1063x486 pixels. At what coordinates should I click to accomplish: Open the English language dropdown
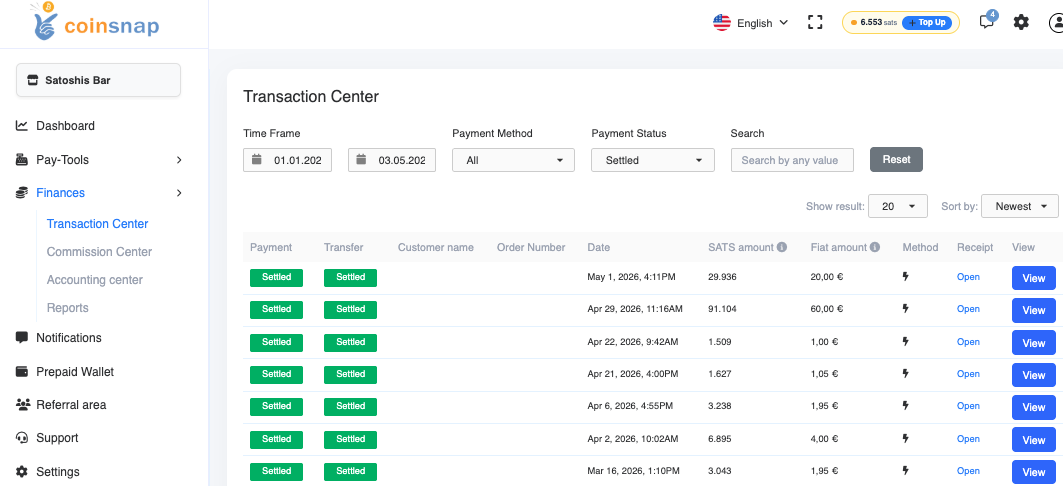point(750,22)
